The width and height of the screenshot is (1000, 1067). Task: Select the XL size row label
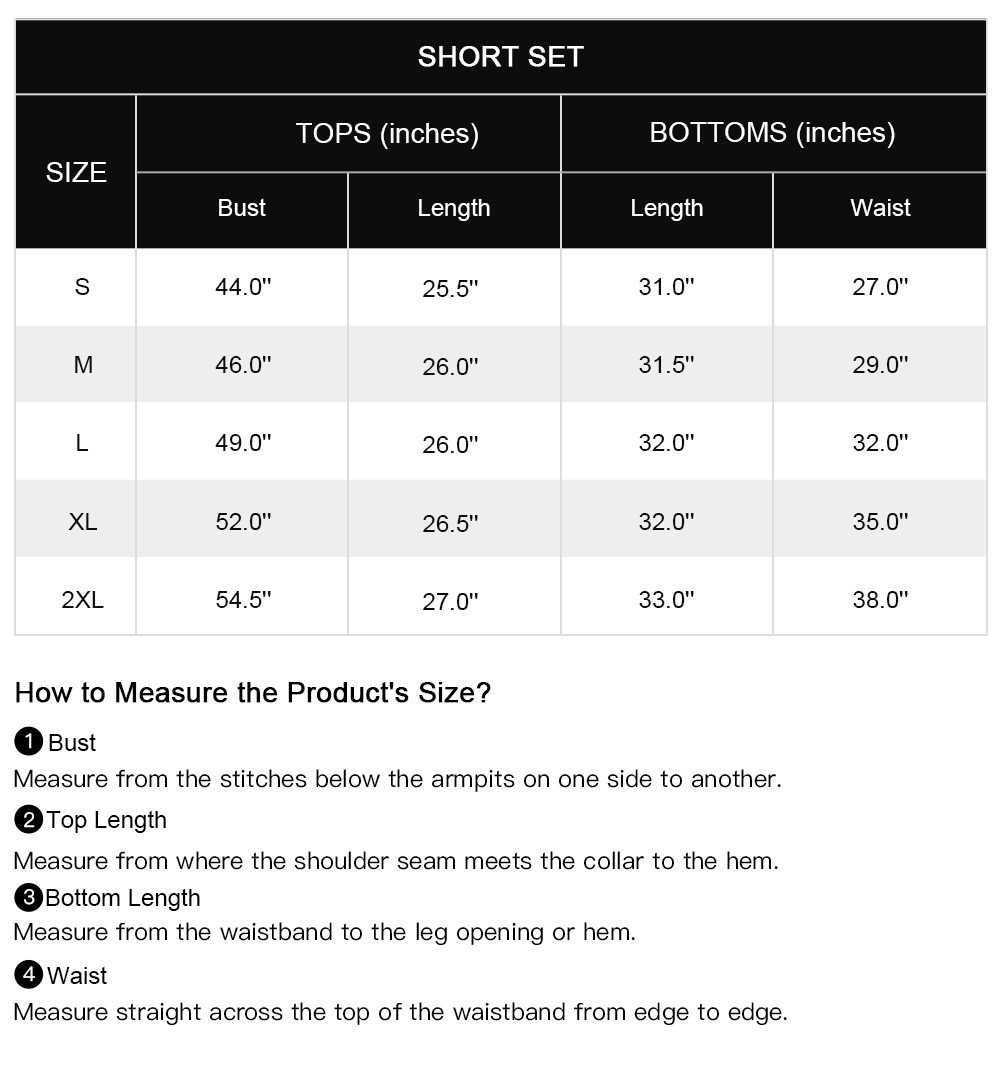(x=83, y=521)
